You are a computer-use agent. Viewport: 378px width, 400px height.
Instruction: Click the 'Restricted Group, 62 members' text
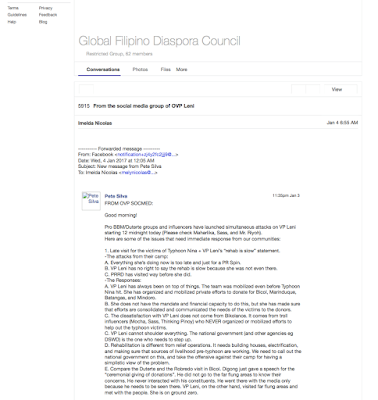pyautogui.click(x=119, y=54)
